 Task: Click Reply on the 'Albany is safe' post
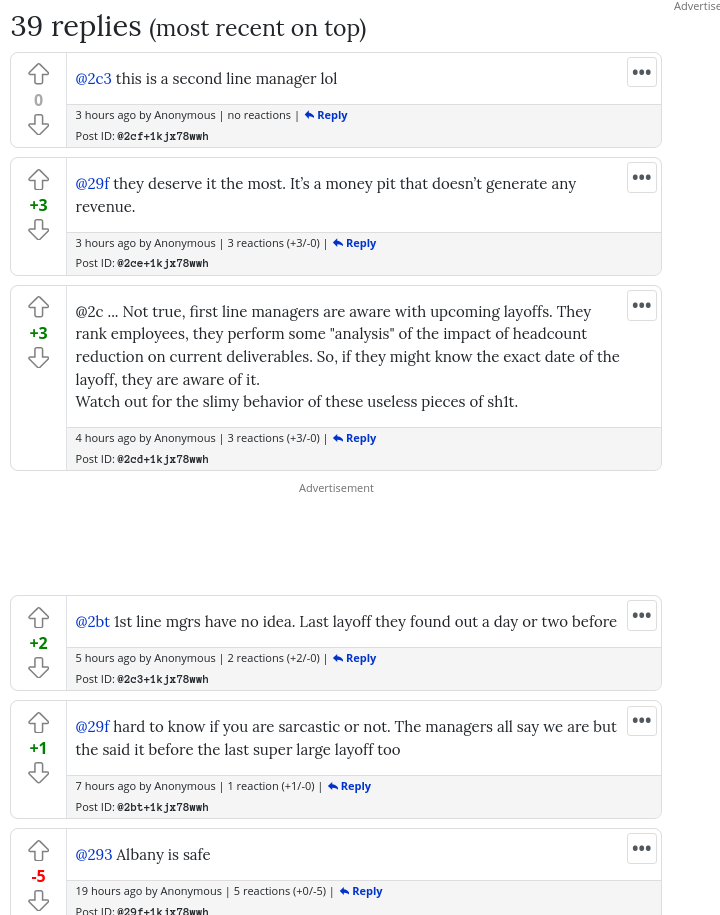(361, 891)
